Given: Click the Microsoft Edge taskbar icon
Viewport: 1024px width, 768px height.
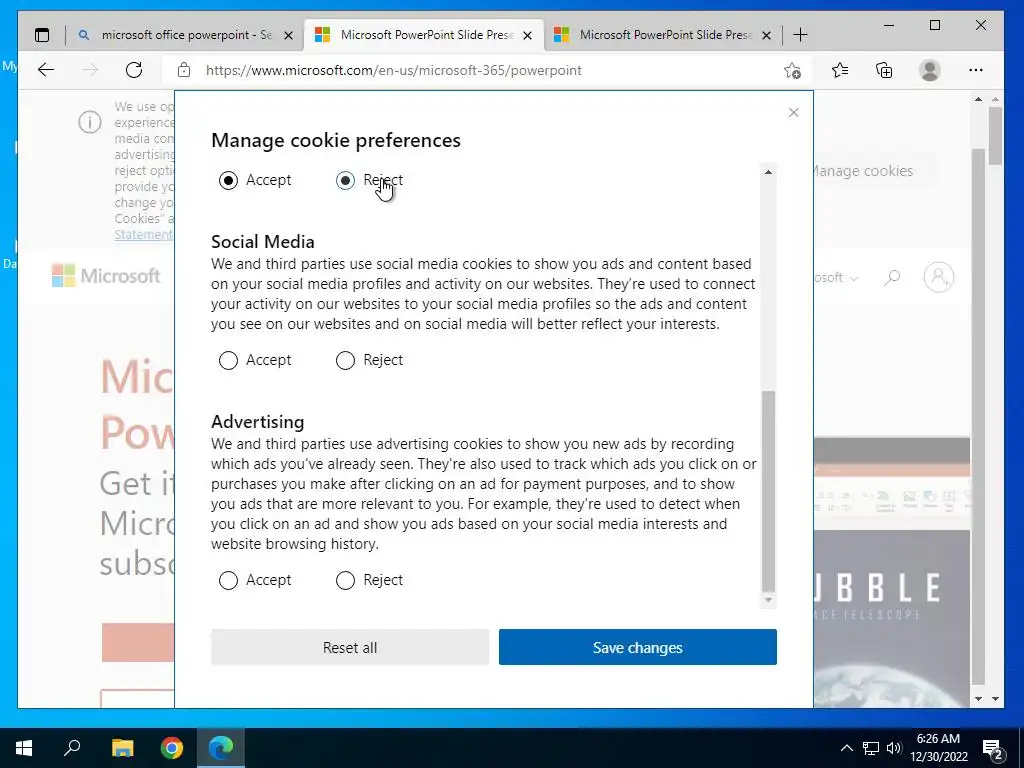Looking at the screenshot, I should click(221, 748).
